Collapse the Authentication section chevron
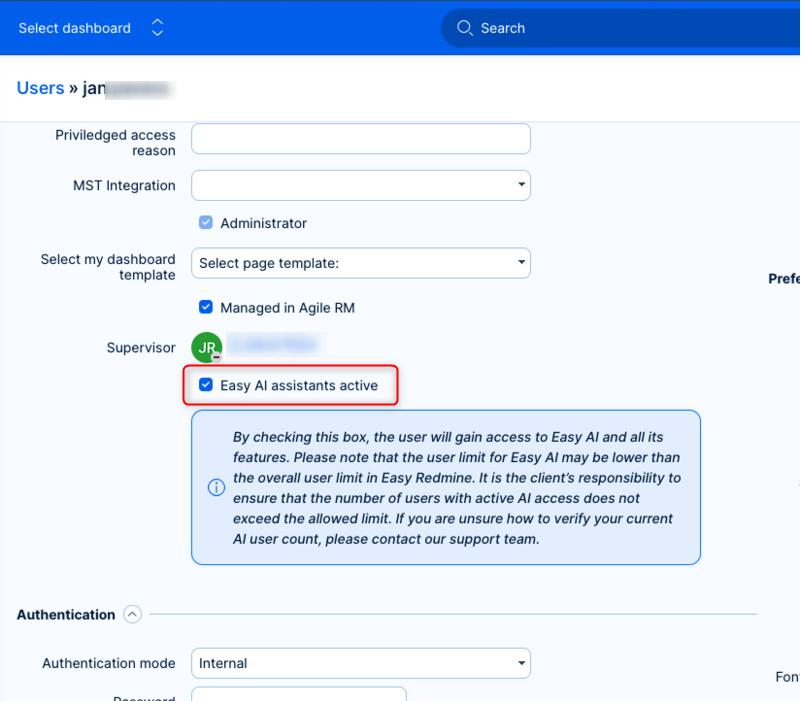Image resolution: width=802 pixels, height=701 pixels. (x=132, y=615)
